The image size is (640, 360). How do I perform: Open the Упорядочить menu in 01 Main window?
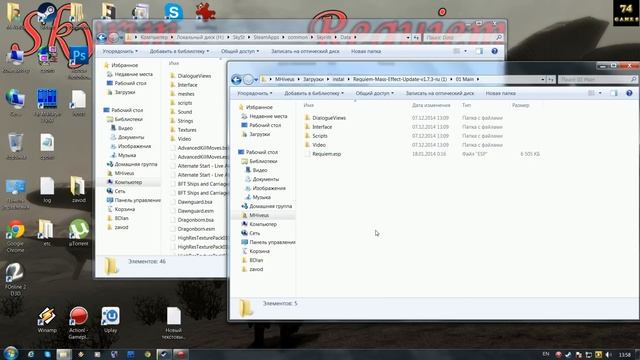pos(255,93)
